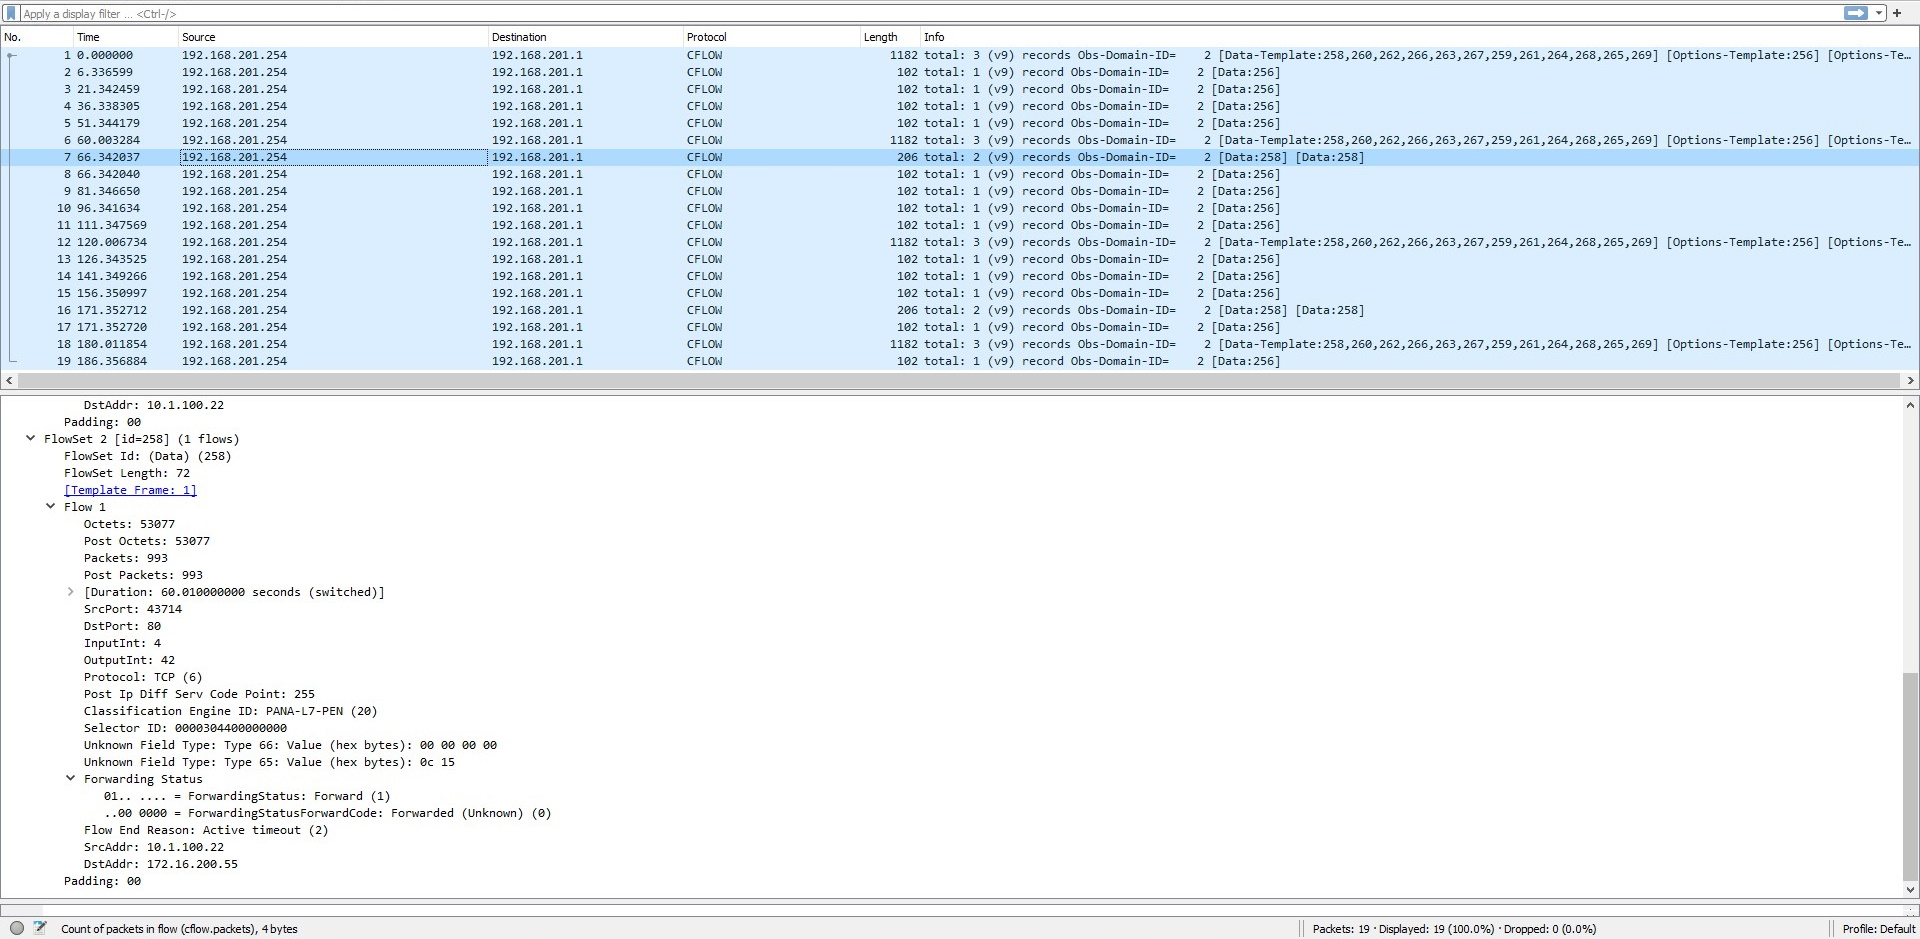1920x939 pixels.
Task: Follow the Template Frame: 1 link
Action: click(129, 490)
